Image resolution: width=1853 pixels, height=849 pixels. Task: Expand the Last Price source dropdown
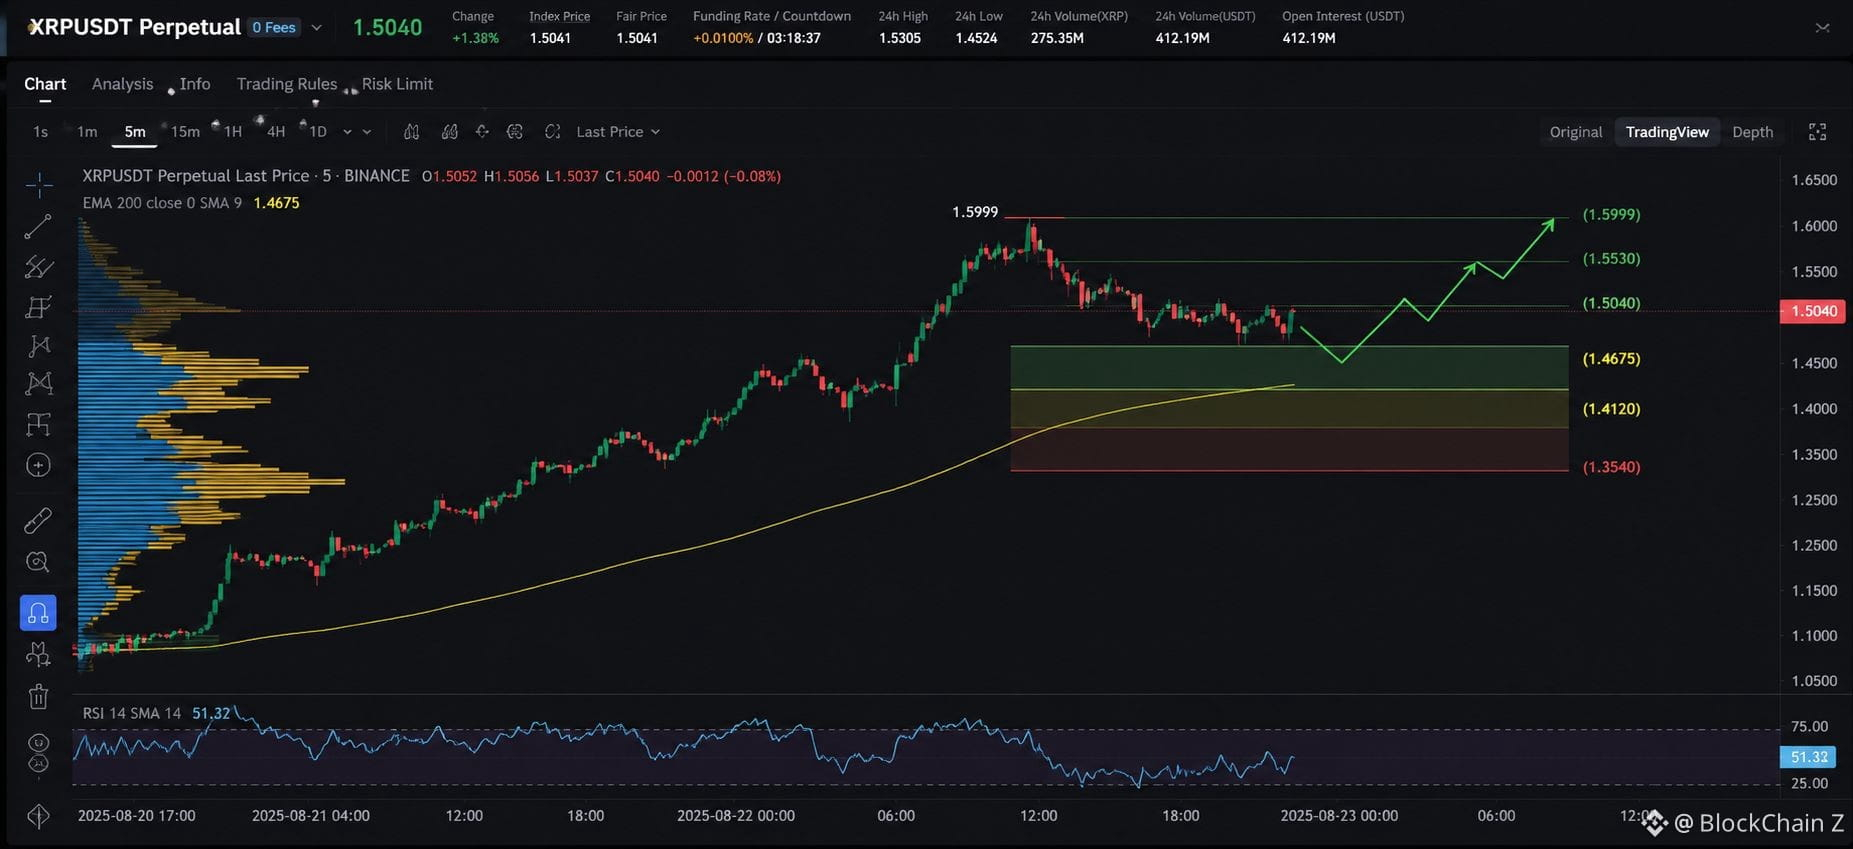[x=619, y=132]
